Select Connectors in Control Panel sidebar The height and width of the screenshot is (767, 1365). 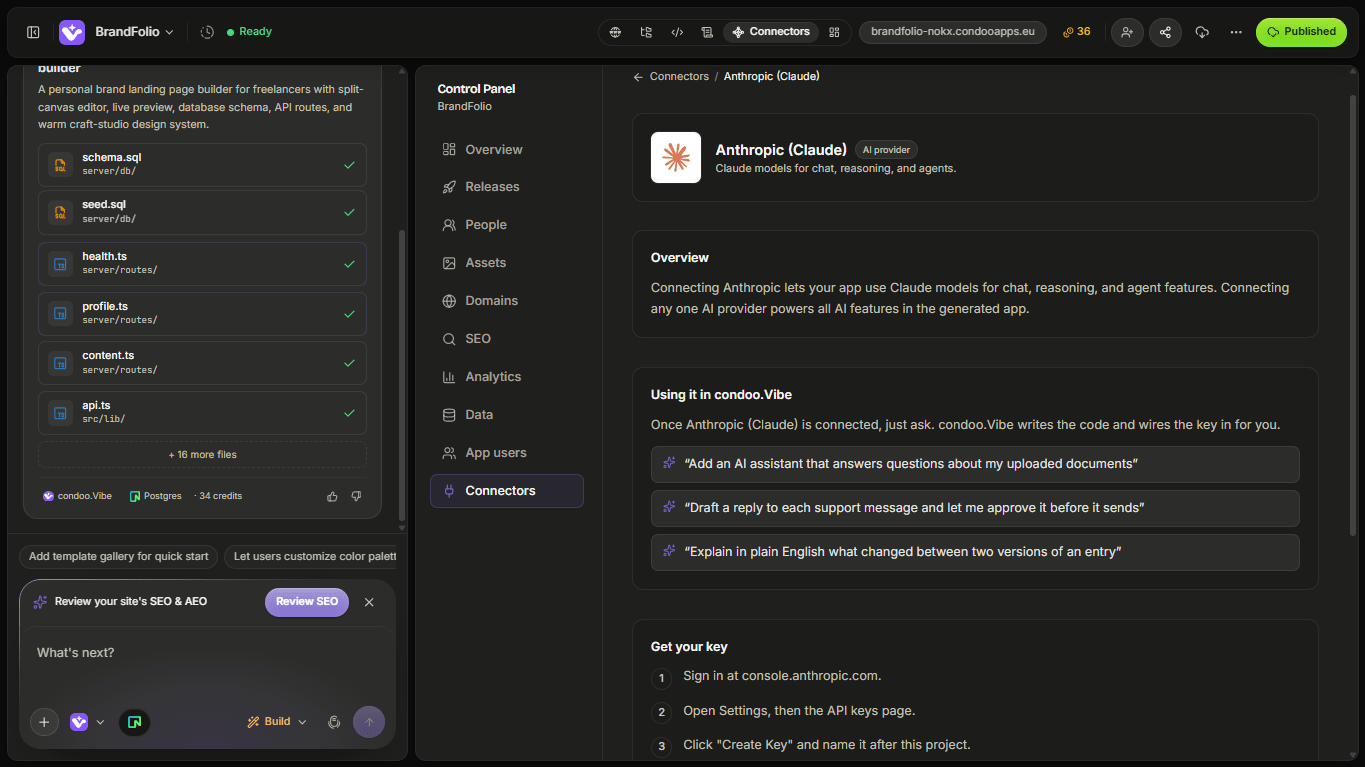[x=507, y=491]
